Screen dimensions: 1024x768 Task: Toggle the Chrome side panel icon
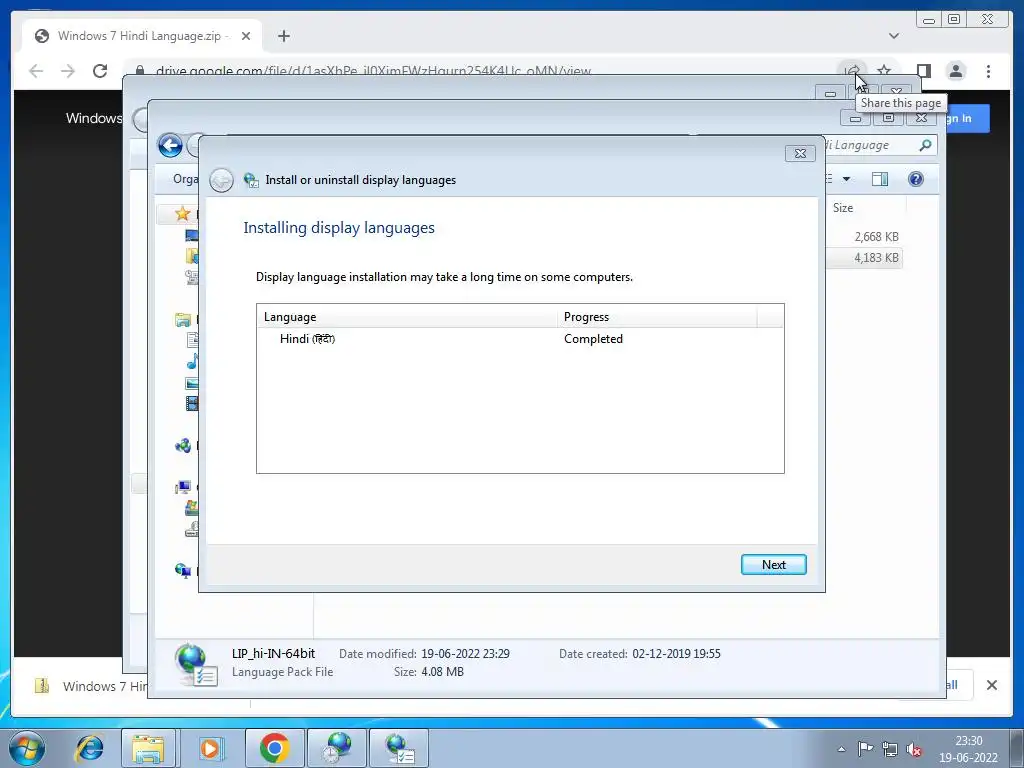click(923, 71)
